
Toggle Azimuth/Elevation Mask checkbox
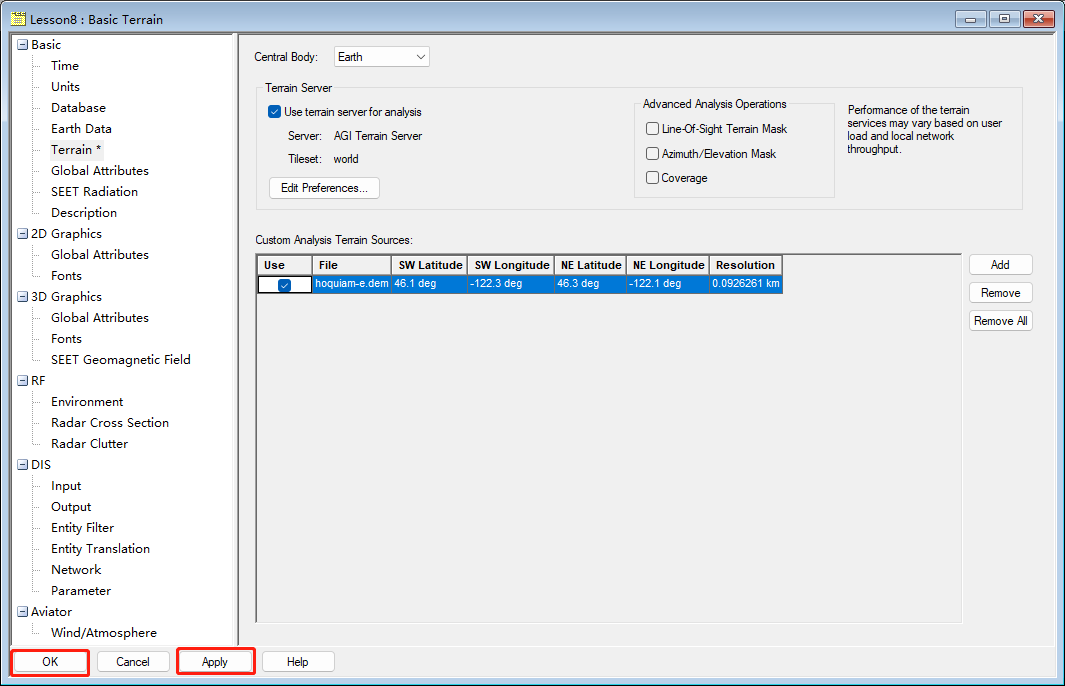coord(653,154)
